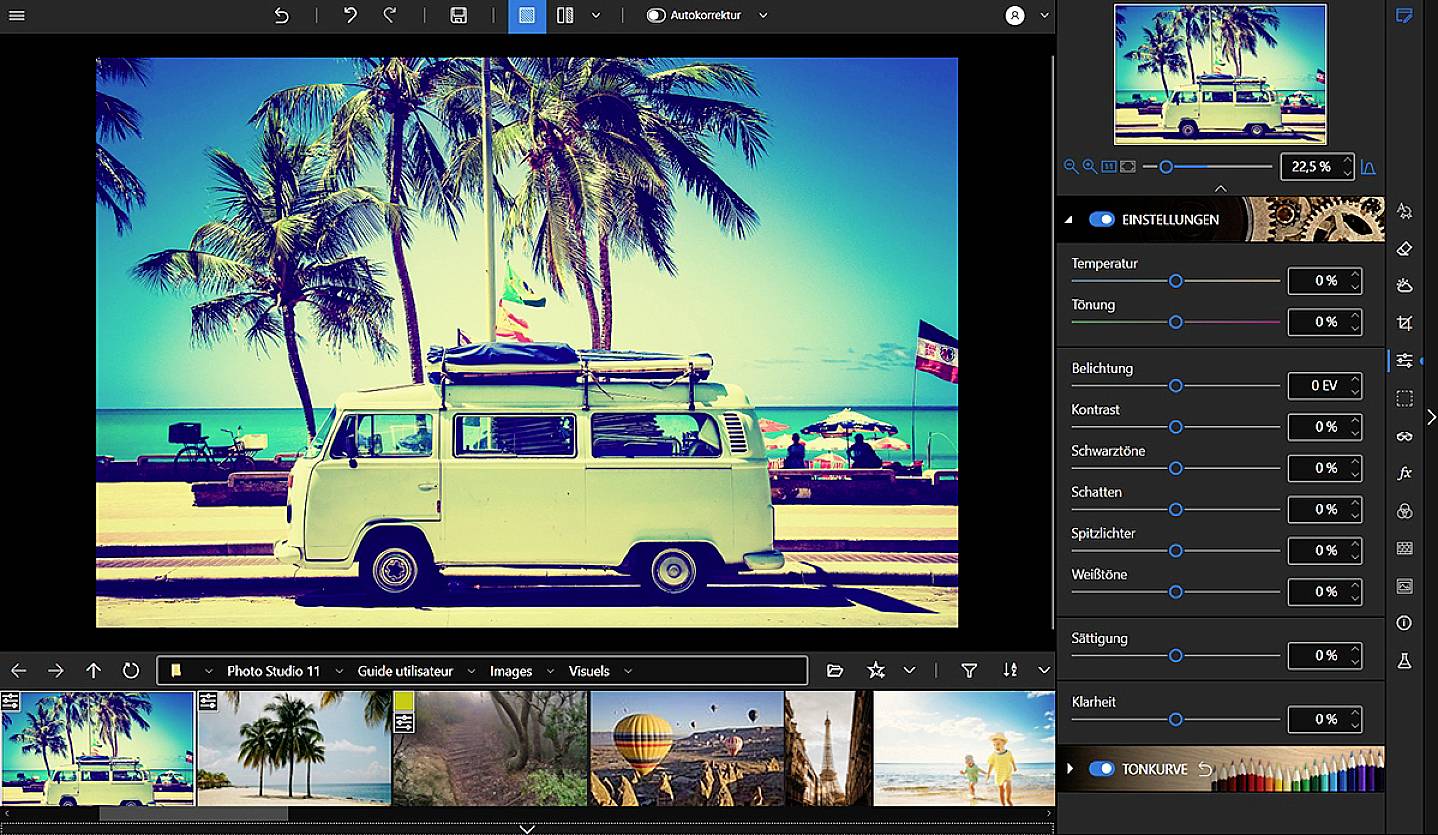Click the refresh folder icon
The image size is (1438, 835).
(131, 671)
